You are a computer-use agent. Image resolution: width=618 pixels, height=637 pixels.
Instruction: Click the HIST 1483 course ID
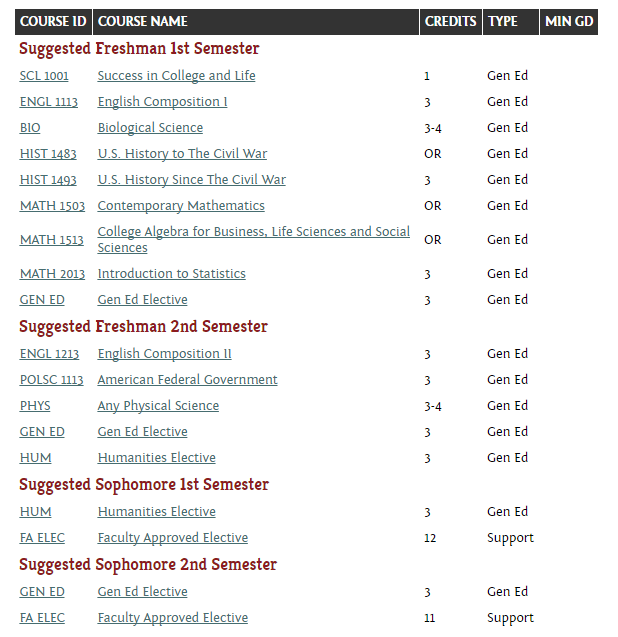coord(48,154)
